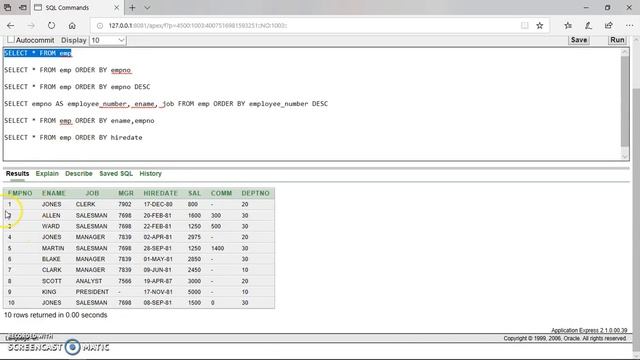Viewport: 640px width, 360px height.
Task: Click the set tabs aside icon
Action: pos(23,8)
